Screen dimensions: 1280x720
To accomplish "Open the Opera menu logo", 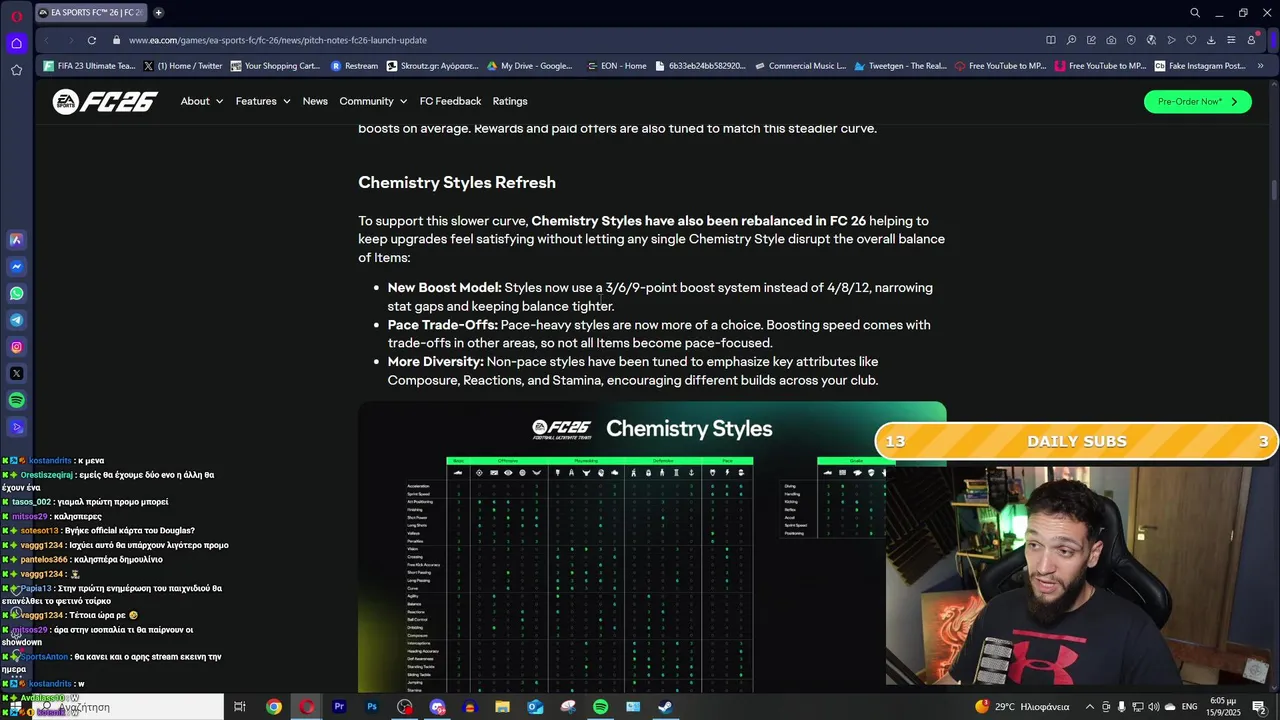I will (x=16, y=14).
